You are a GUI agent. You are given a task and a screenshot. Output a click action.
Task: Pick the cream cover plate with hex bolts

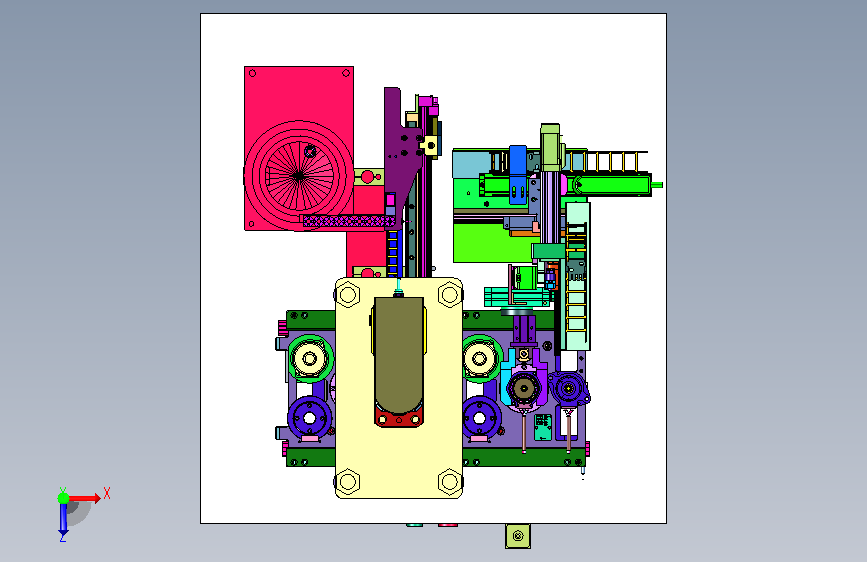click(x=399, y=388)
